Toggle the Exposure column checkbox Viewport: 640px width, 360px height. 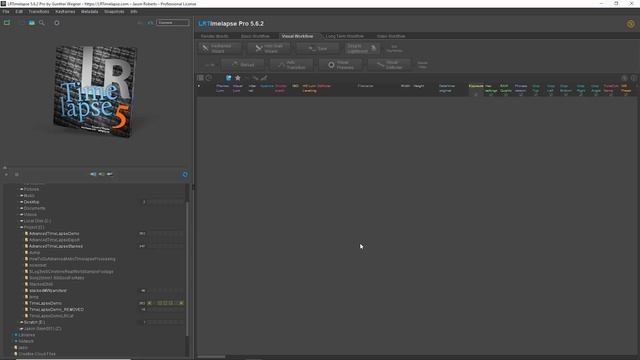(x=476, y=94)
